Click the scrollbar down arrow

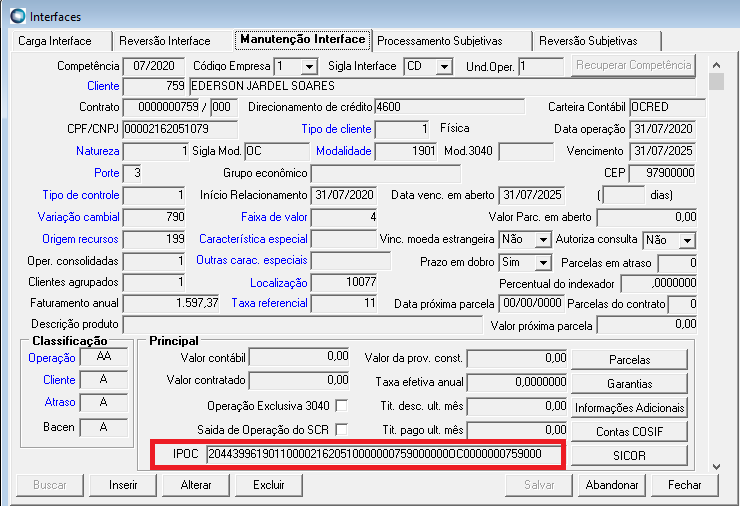[716, 467]
